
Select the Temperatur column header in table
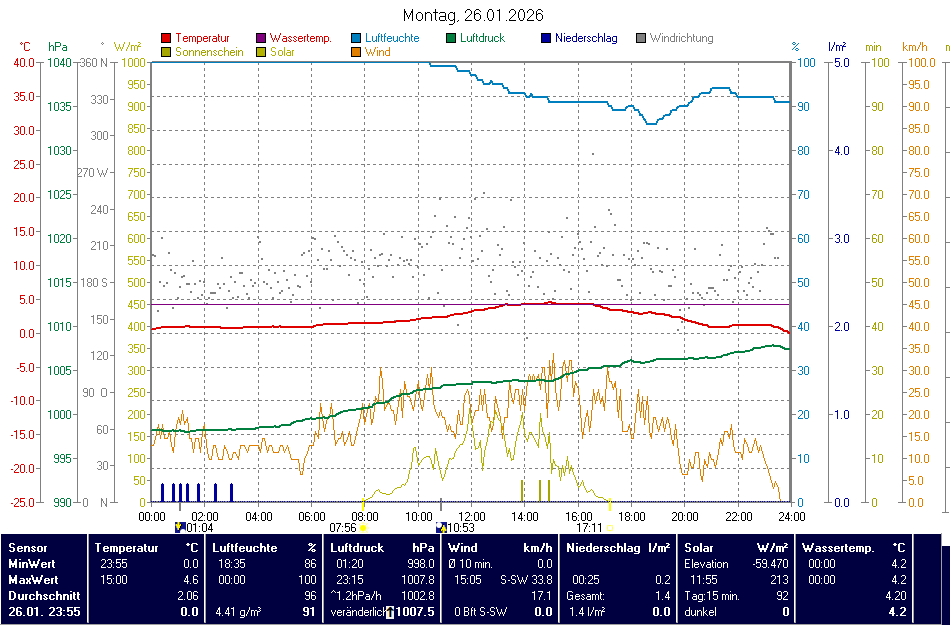(x=127, y=548)
